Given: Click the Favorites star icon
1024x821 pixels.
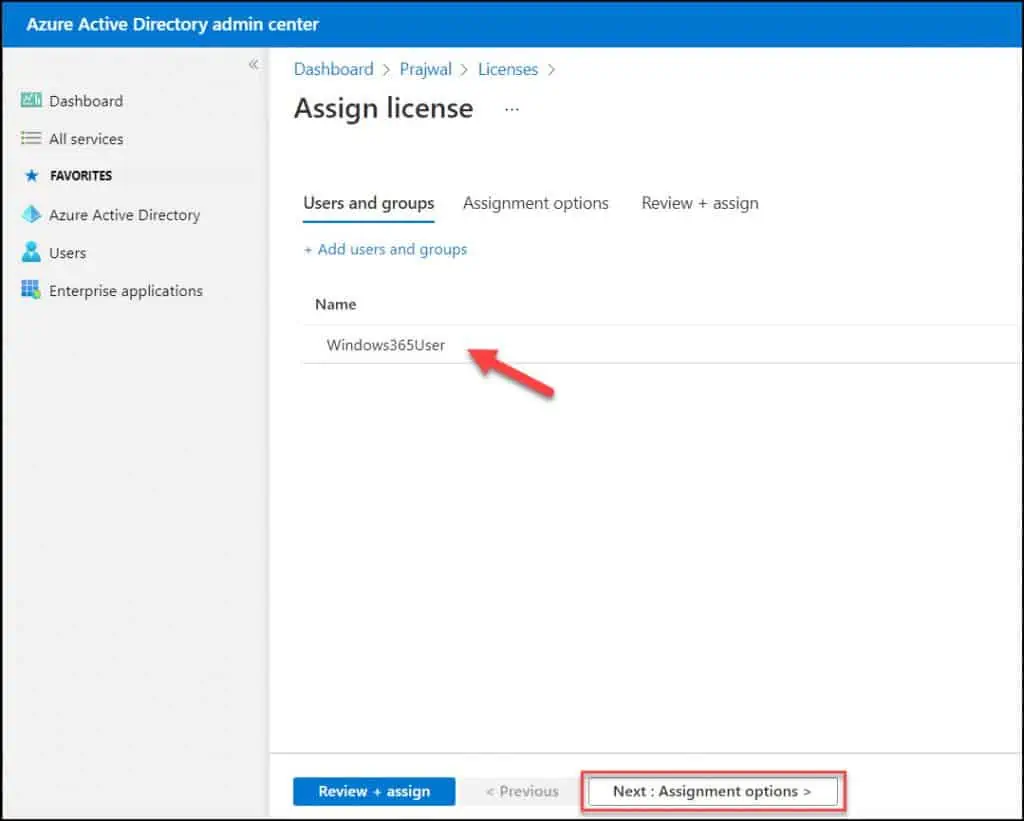Looking at the screenshot, I should (31, 176).
